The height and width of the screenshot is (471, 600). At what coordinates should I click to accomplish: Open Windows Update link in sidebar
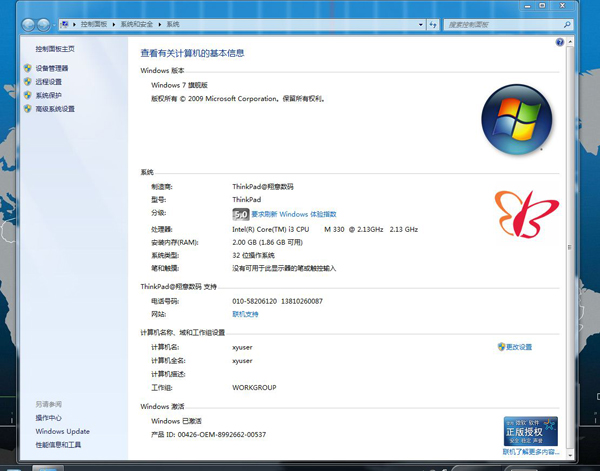(x=62, y=431)
